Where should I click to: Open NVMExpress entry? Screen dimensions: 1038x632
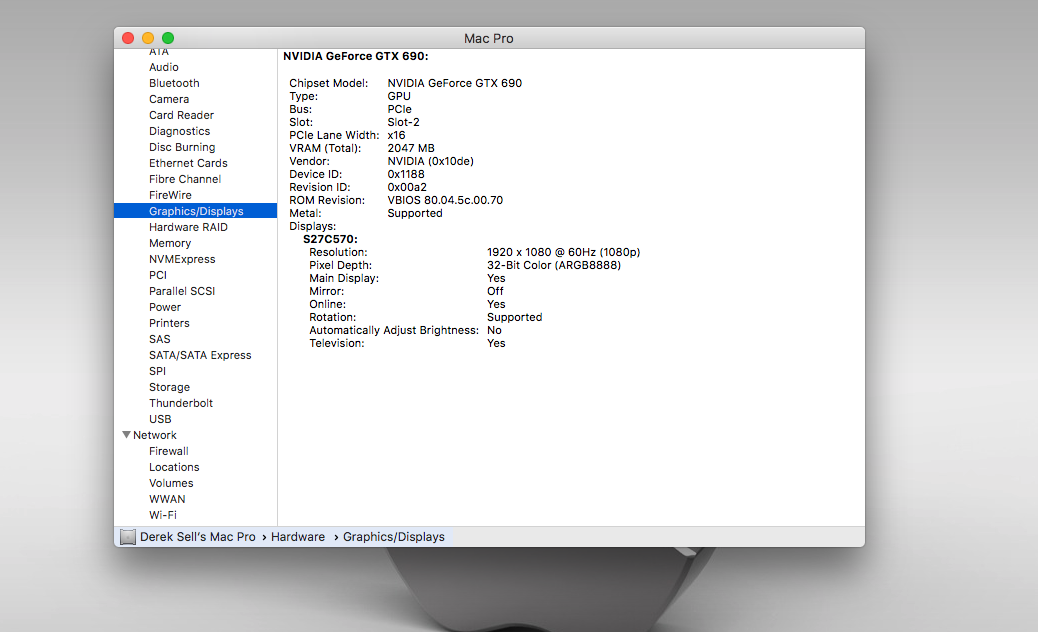pyautogui.click(x=182, y=259)
